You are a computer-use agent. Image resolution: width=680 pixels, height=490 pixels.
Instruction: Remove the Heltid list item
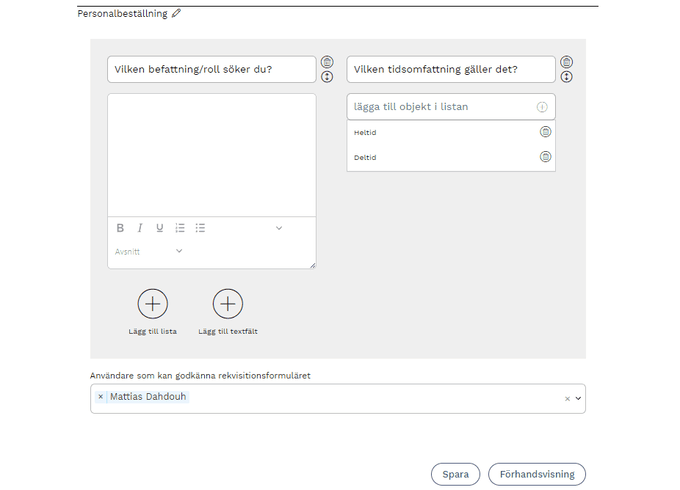(x=545, y=132)
